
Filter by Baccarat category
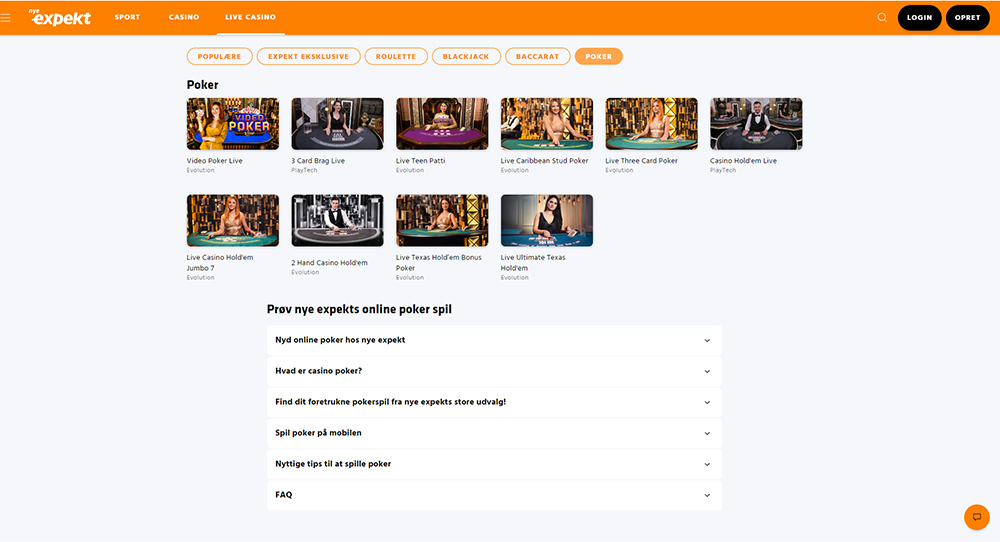(x=538, y=56)
